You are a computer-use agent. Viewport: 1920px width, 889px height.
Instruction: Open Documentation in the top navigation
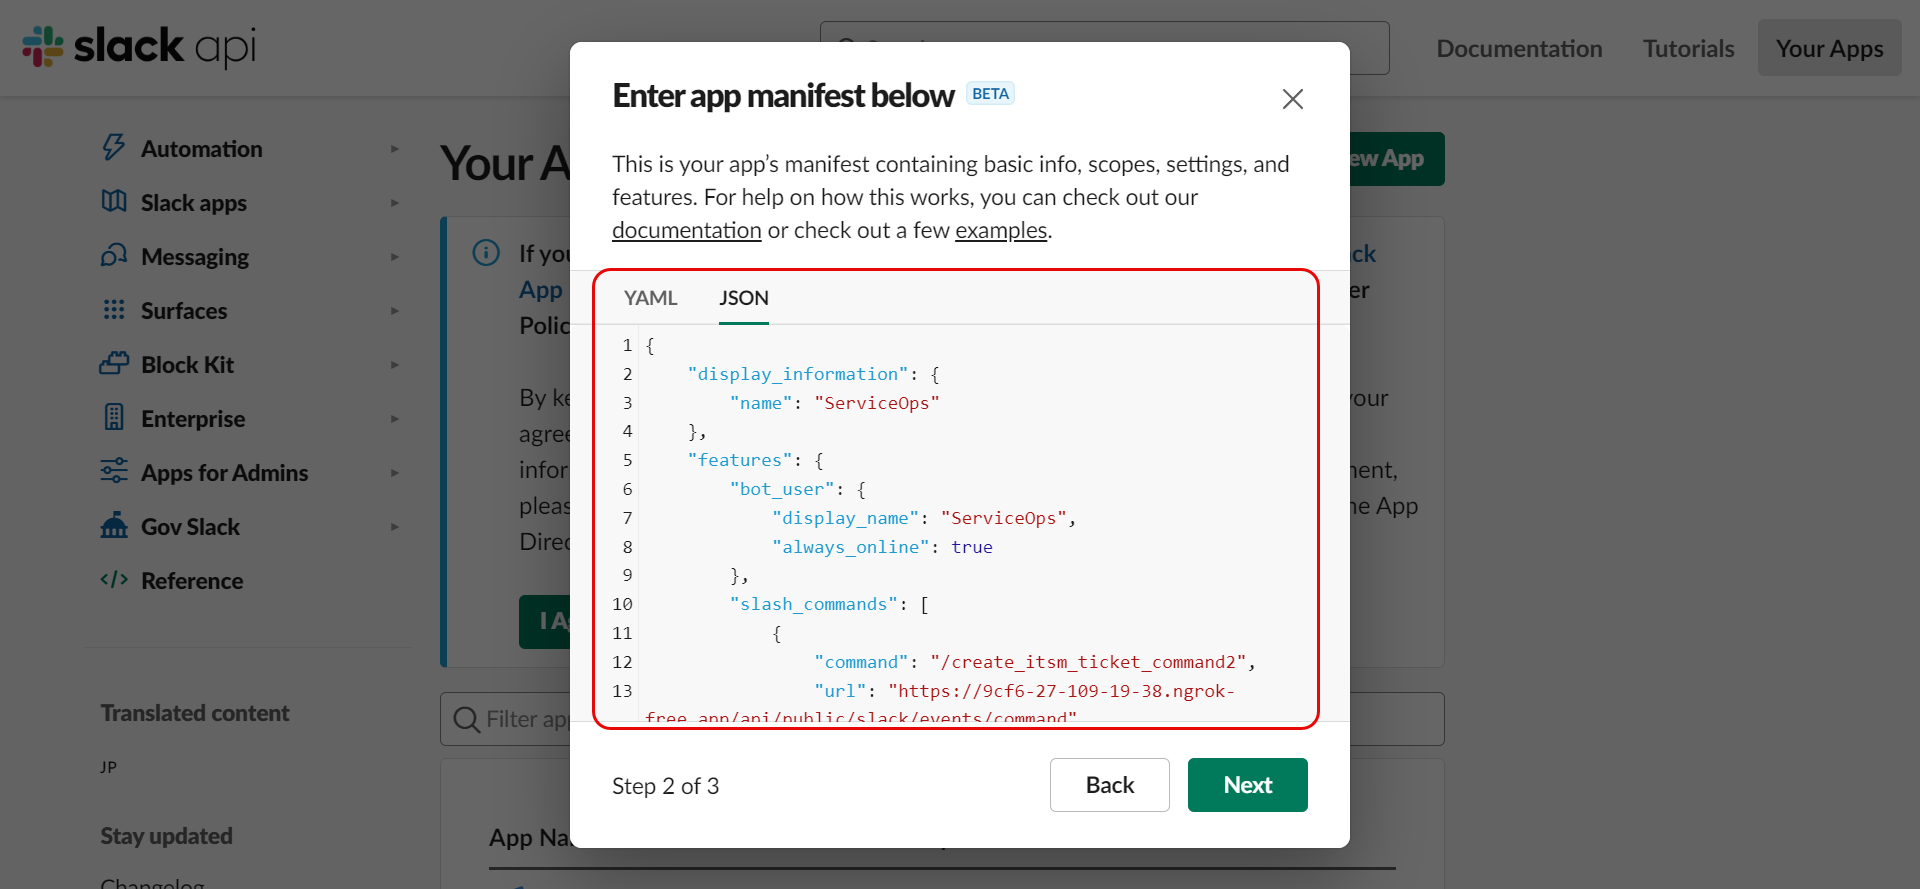click(1519, 49)
